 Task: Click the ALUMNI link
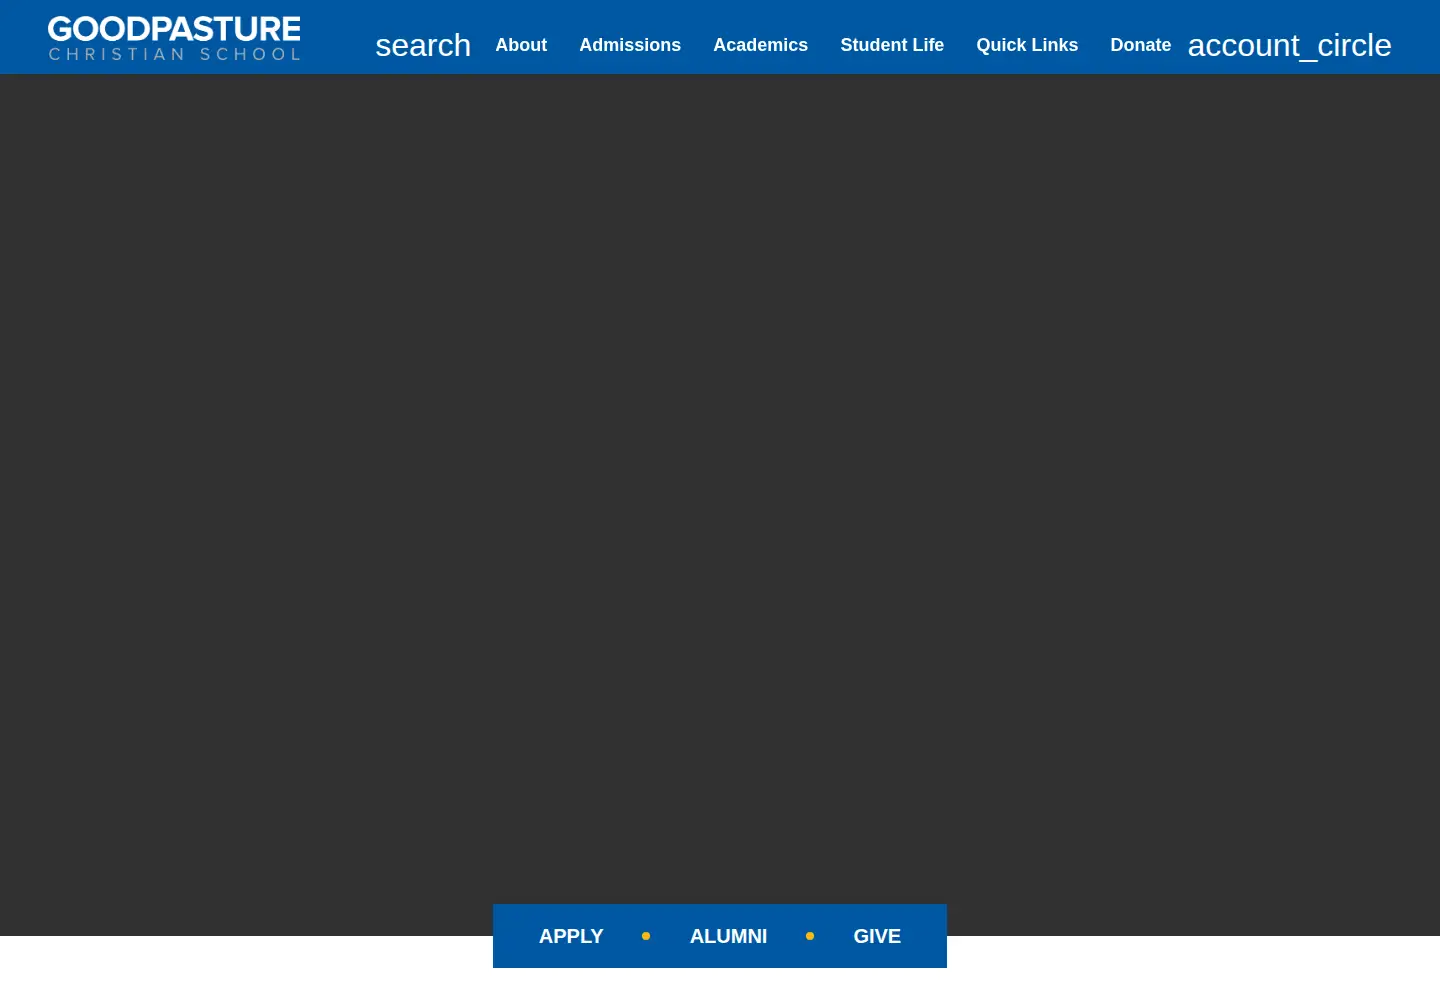[x=728, y=936]
